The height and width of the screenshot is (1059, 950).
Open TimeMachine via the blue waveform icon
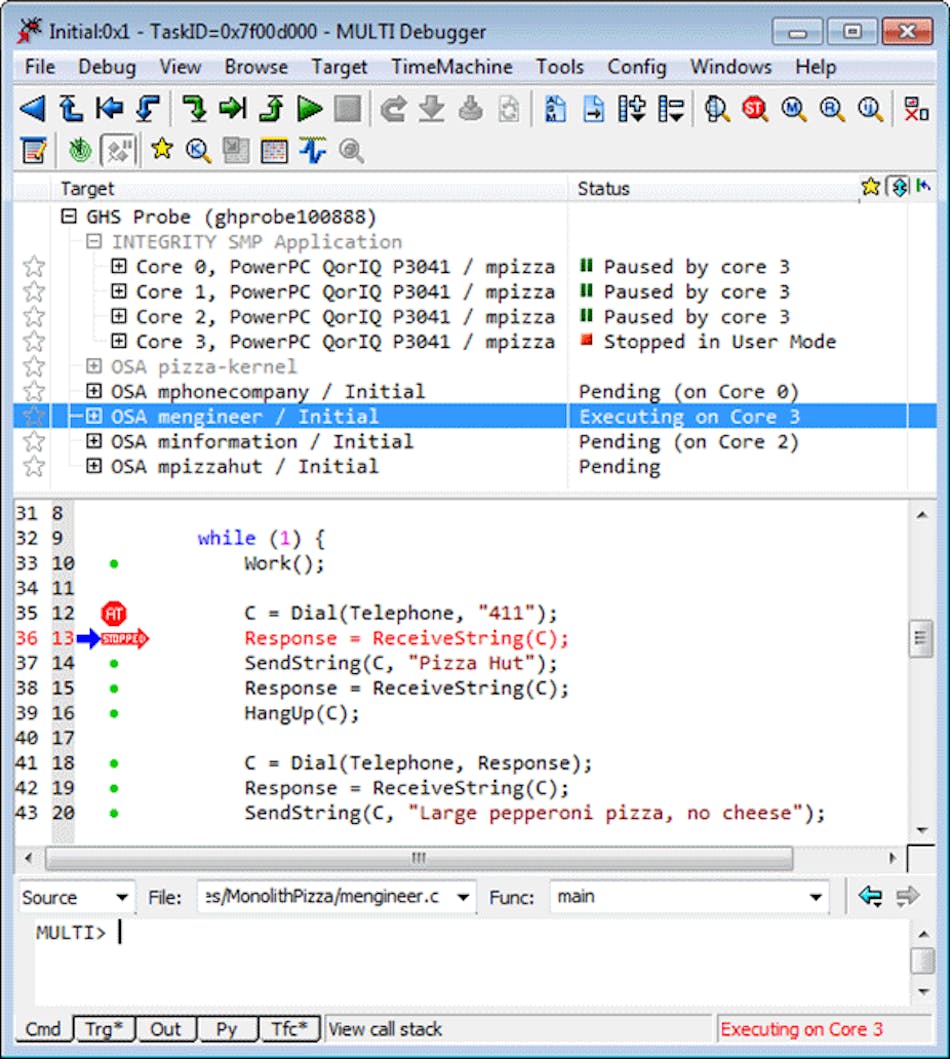[x=311, y=151]
